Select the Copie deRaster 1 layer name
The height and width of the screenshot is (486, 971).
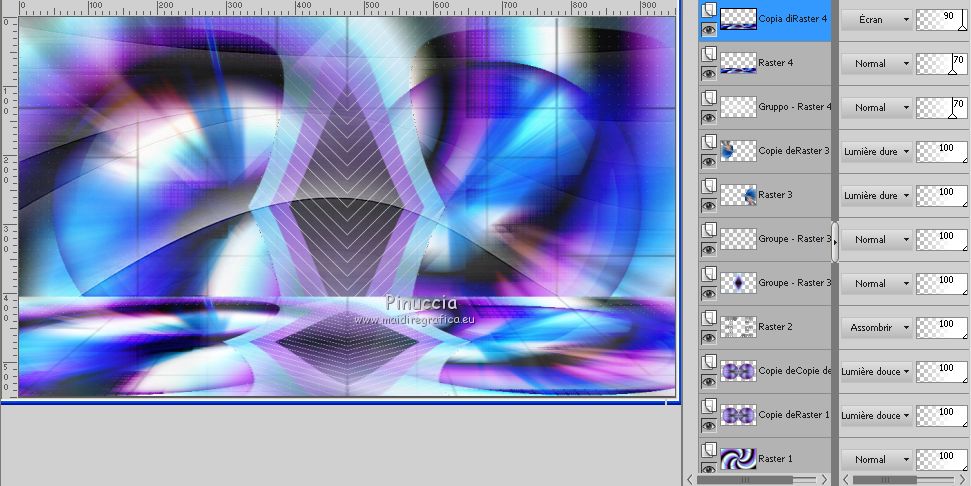coord(794,415)
